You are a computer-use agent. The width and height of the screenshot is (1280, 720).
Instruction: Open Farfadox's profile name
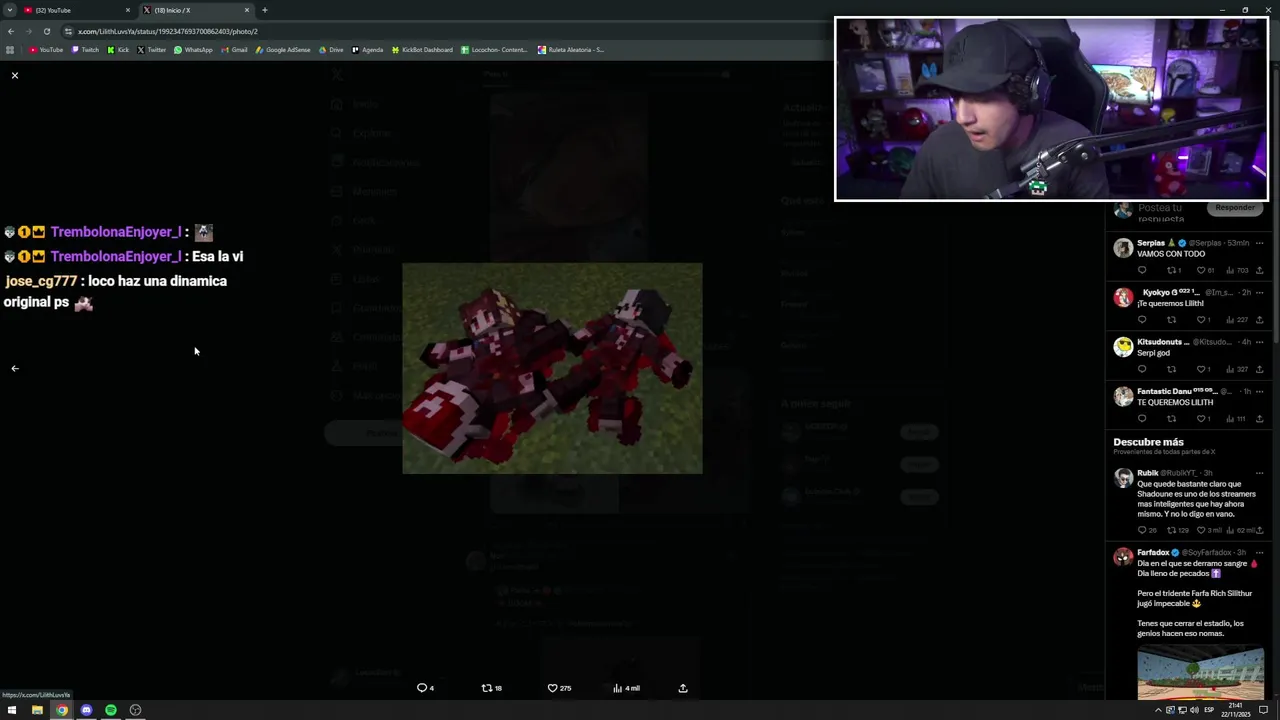(1153, 552)
